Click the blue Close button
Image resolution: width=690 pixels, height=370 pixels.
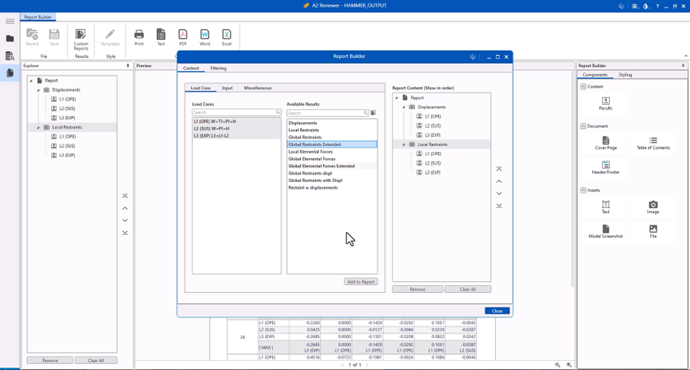pos(497,311)
